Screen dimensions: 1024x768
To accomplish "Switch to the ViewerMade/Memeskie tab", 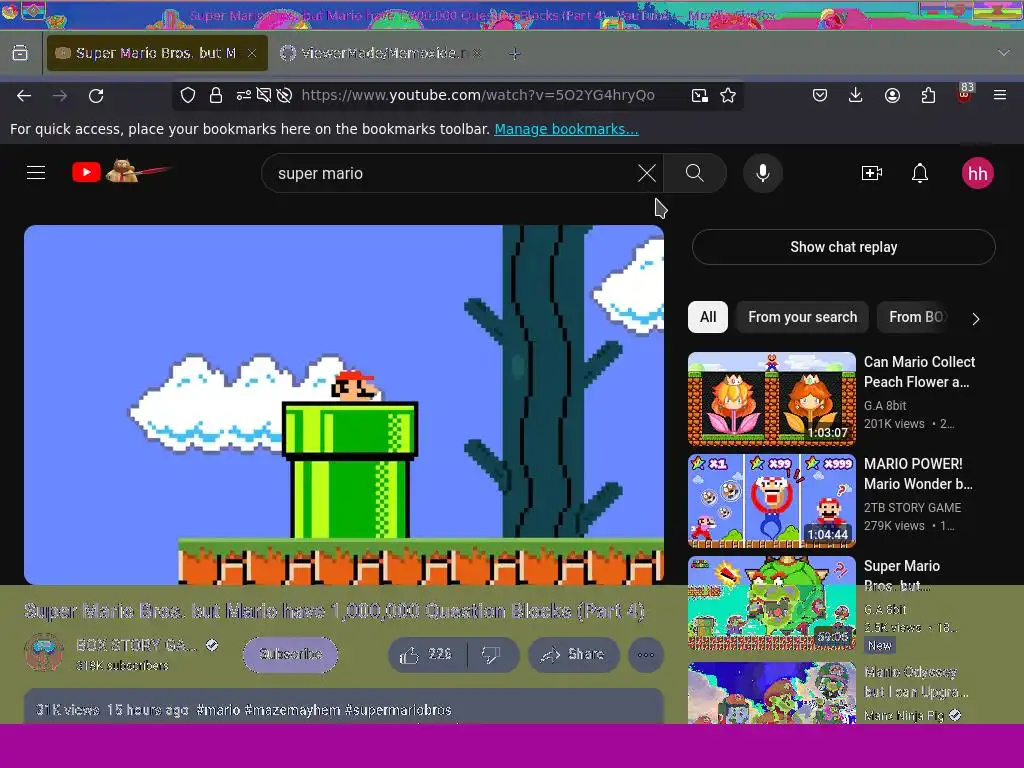I will click(x=382, y=53).
